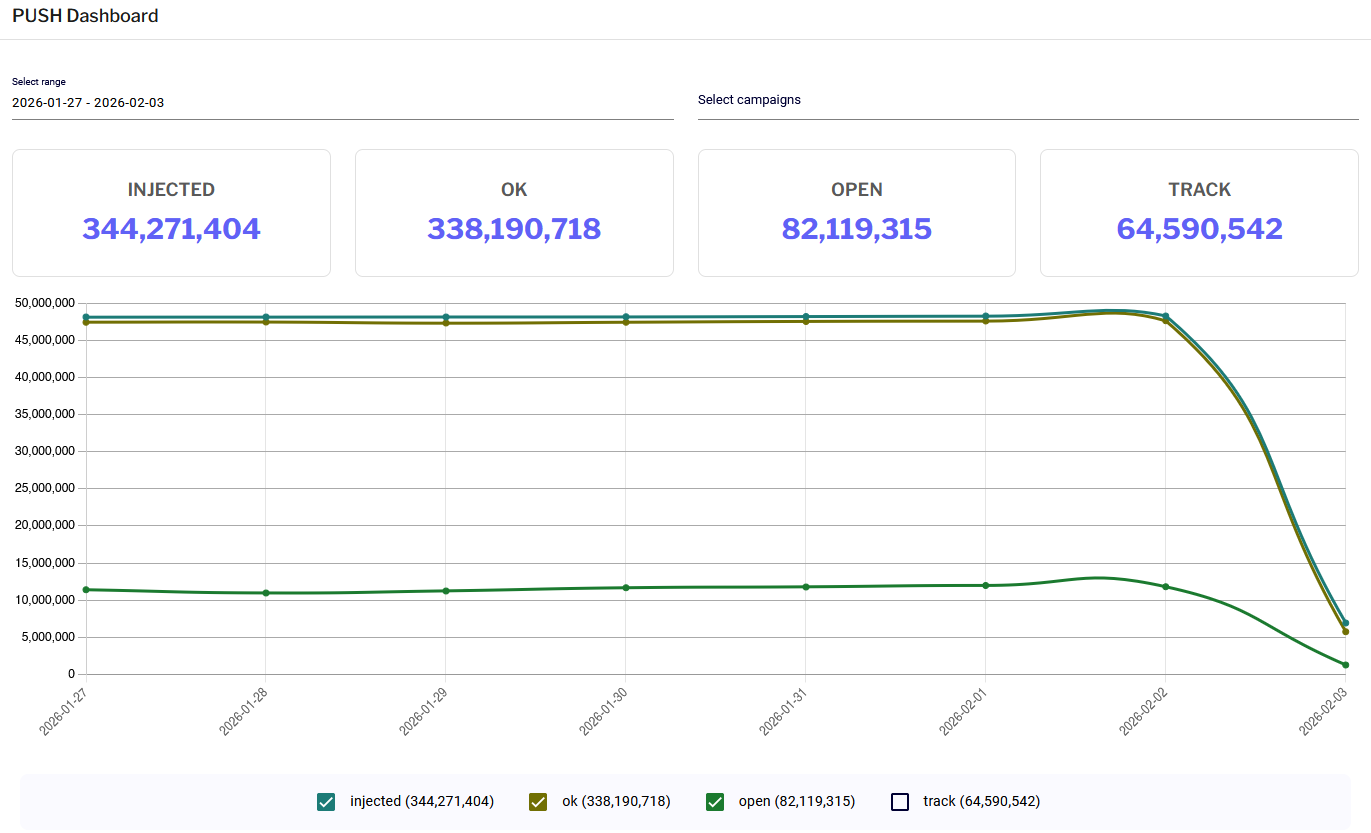The height and width of the screenshot is (833, 1371).
Task: Toggle the injected series checkbox
Action: click(x=325, y=802)
